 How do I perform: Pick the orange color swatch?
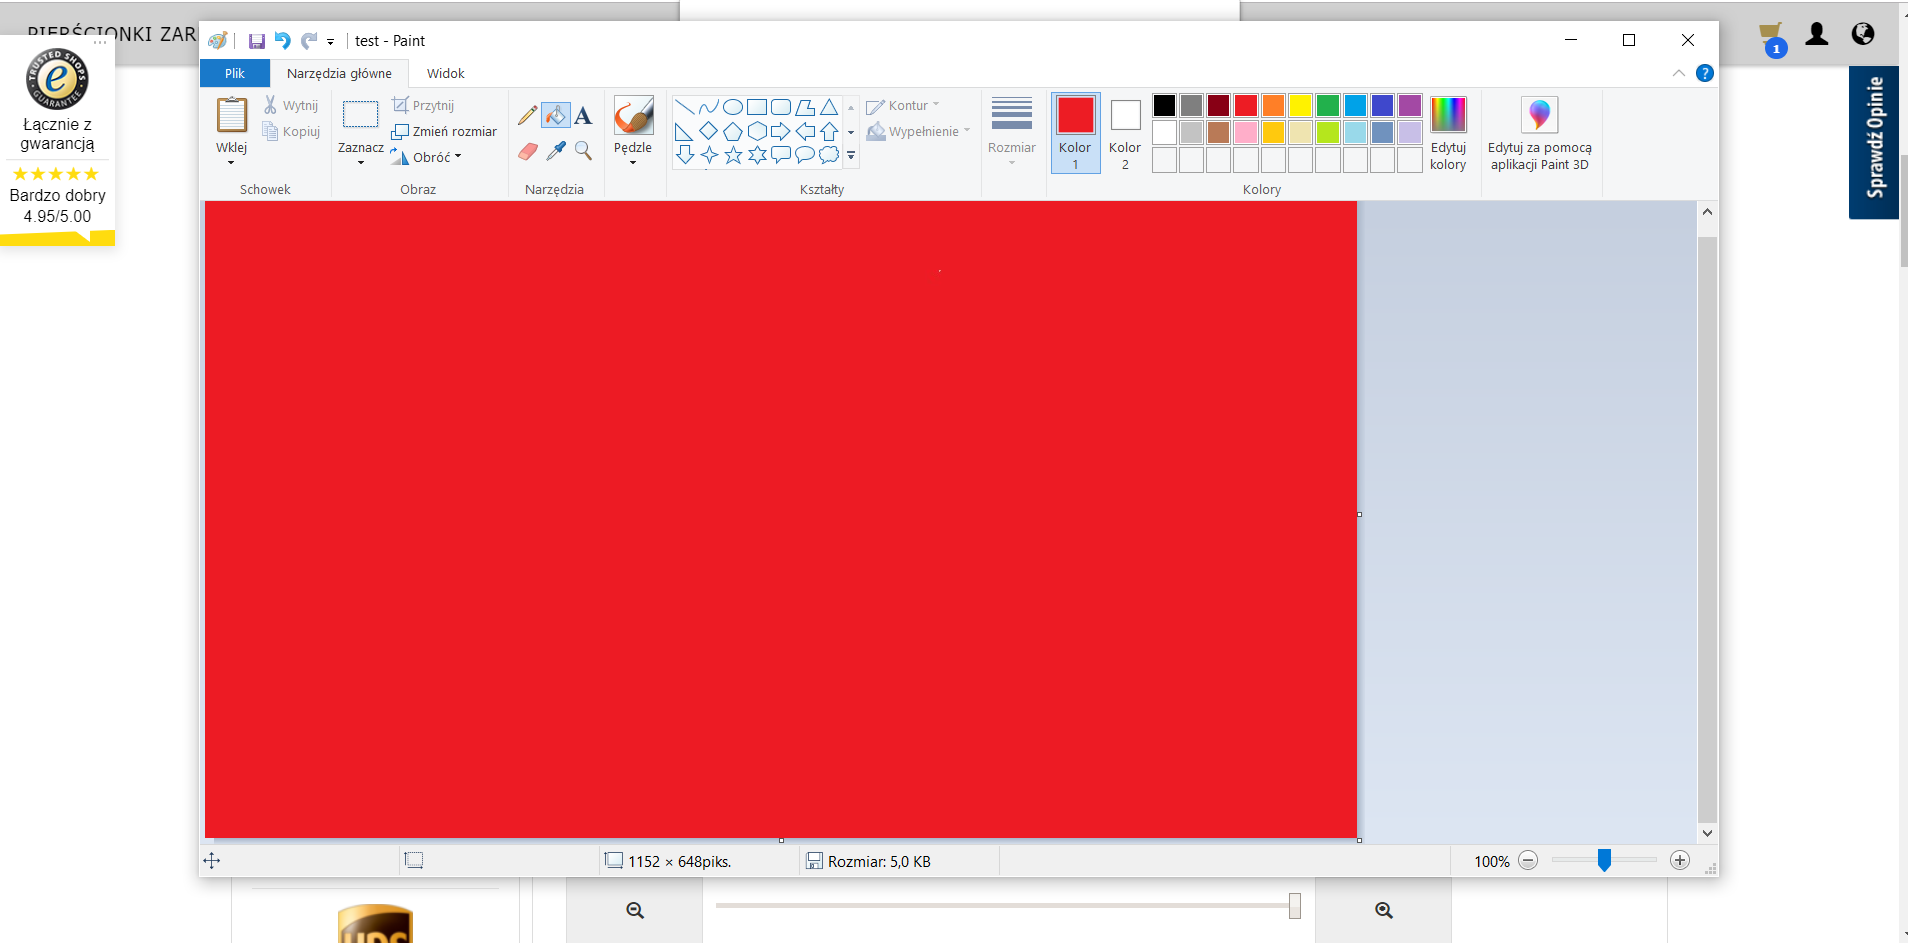point(1273,106)
